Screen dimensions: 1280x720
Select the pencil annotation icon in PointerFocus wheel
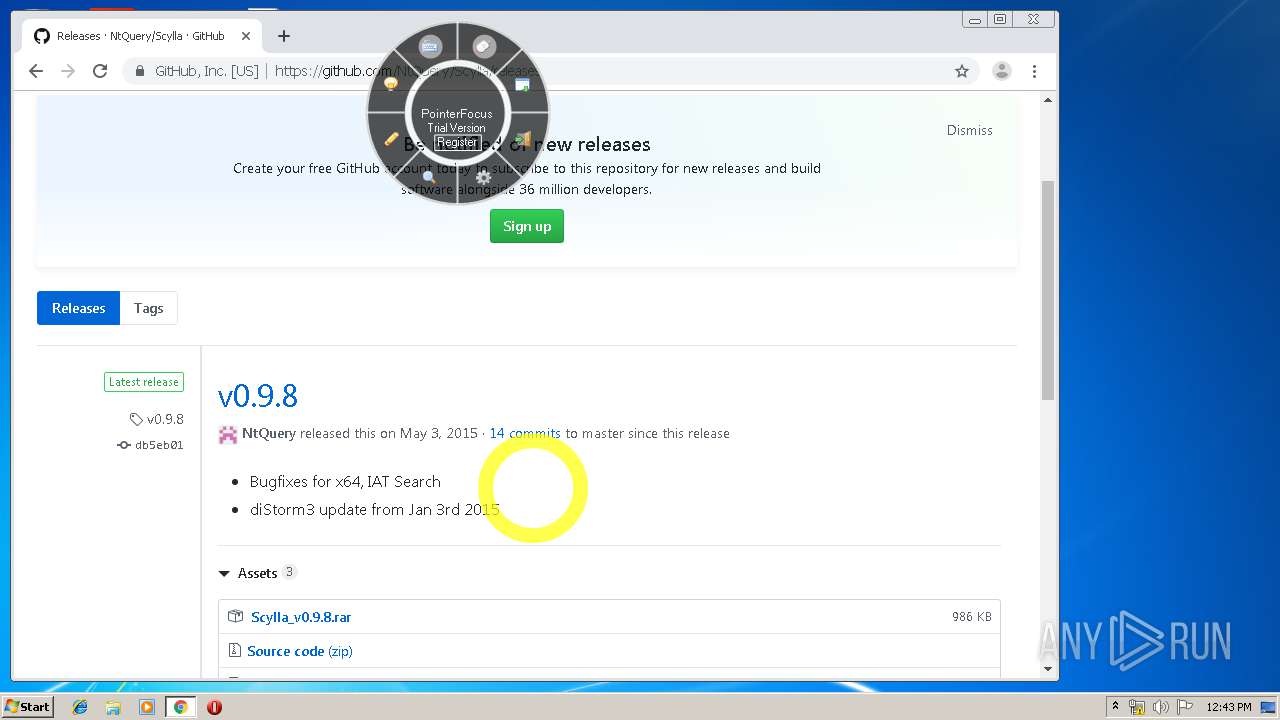[391, 139]
